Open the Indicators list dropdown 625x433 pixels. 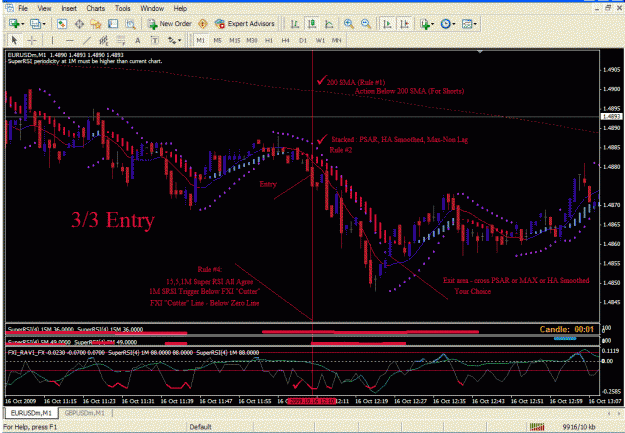click(427, 24)
